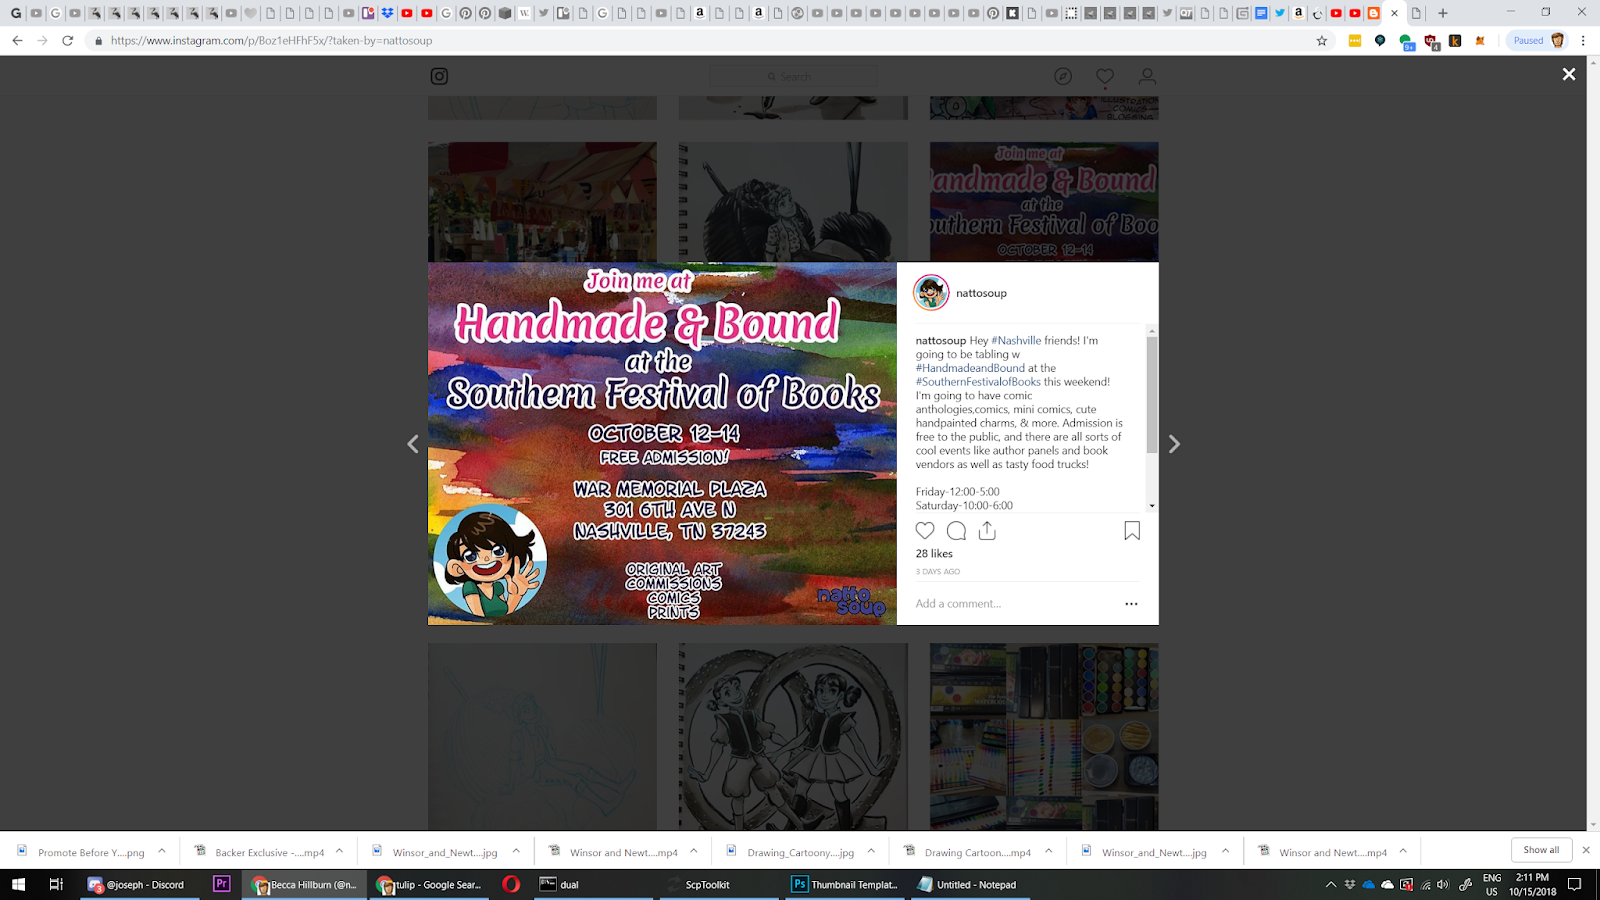Like the post with the heart icon

925,531
